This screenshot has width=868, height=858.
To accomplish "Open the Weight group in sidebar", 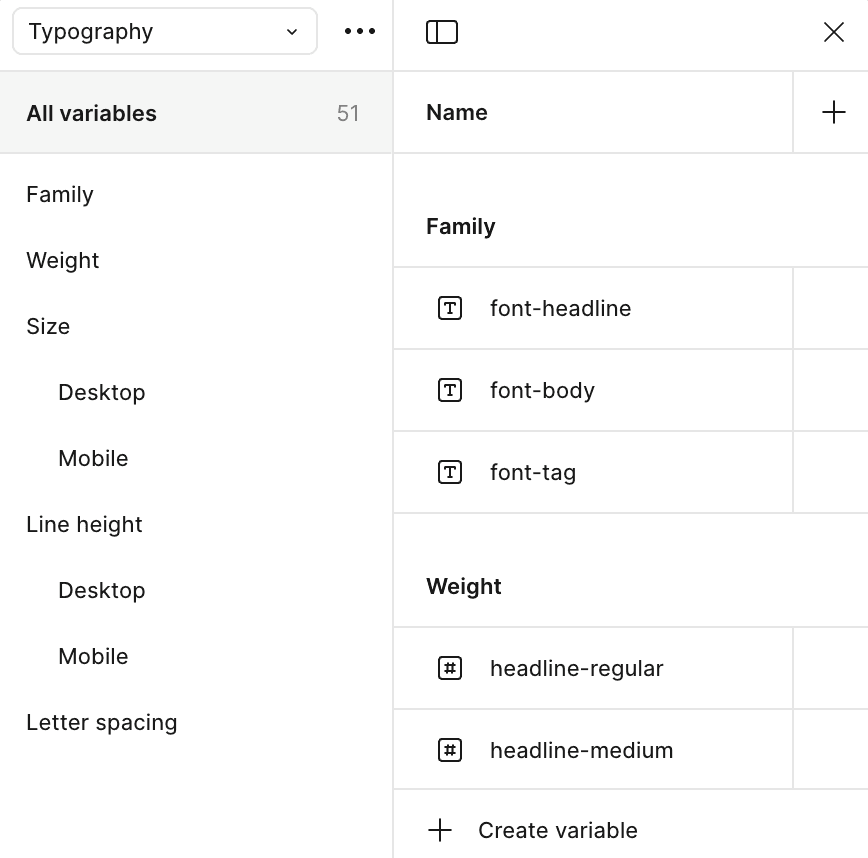I will (62, 260).
